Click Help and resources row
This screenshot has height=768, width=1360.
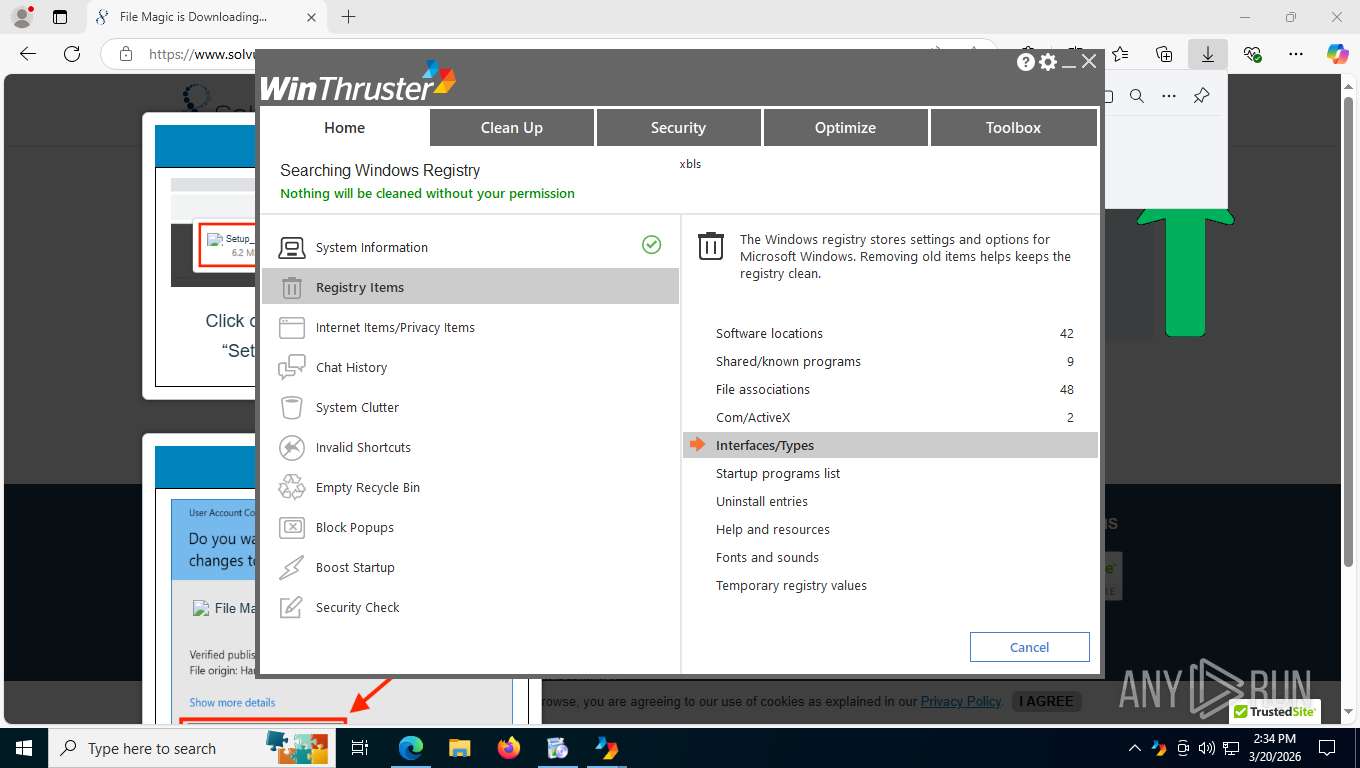click(890, 529)
